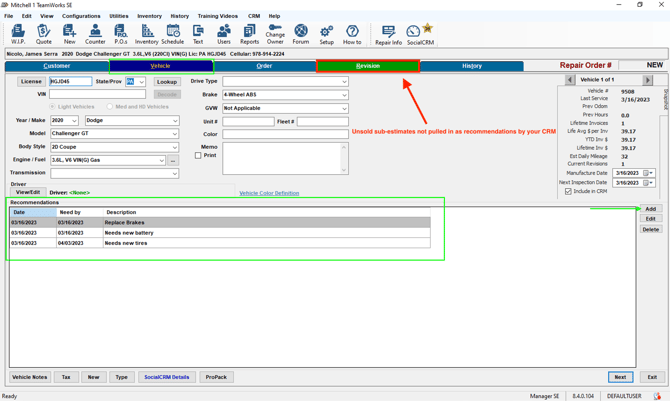The height and width of the screenshot is (401, 670).
Task: Toggle the Memo Print checkbox
Action: tap(198, 156)
